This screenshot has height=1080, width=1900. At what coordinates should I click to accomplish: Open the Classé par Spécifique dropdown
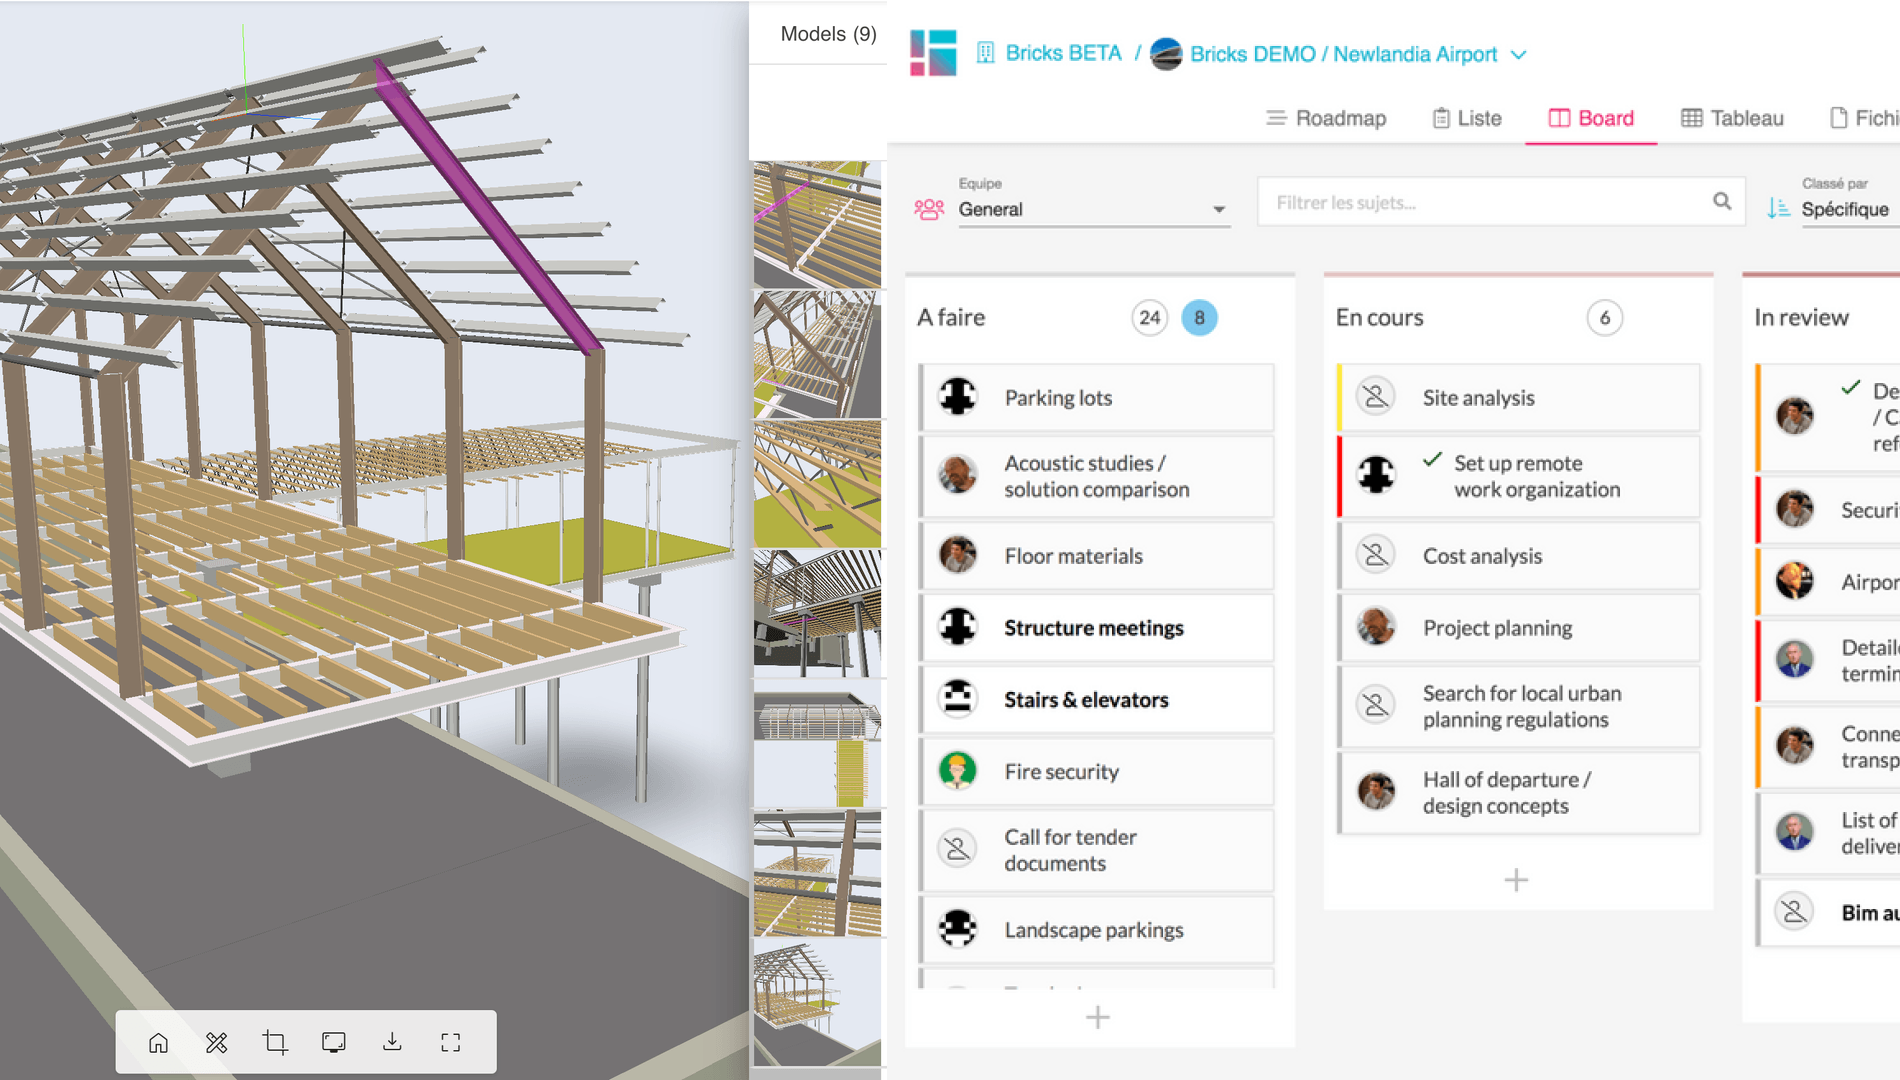1846,209
